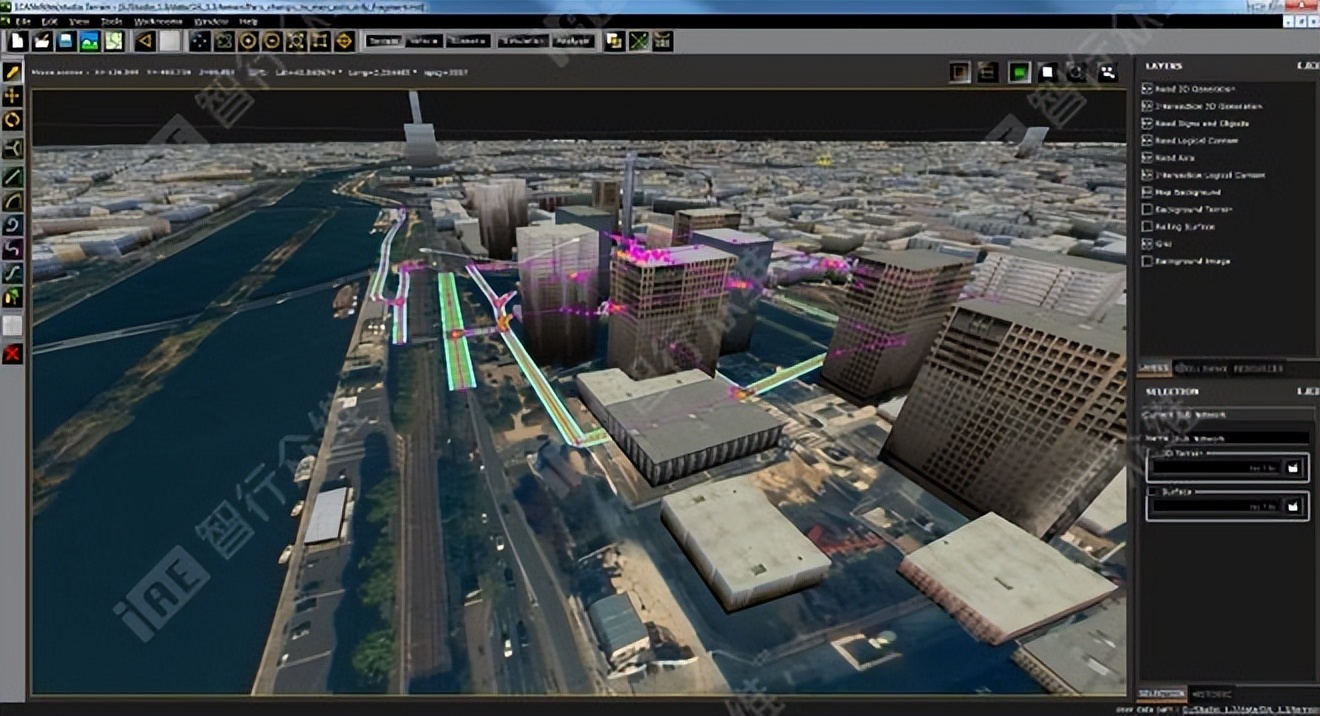Switch to the Historic tab at bottom right
This screenshot has height=716, width=1320.
pyautogui.click(x=1211, y=693)
